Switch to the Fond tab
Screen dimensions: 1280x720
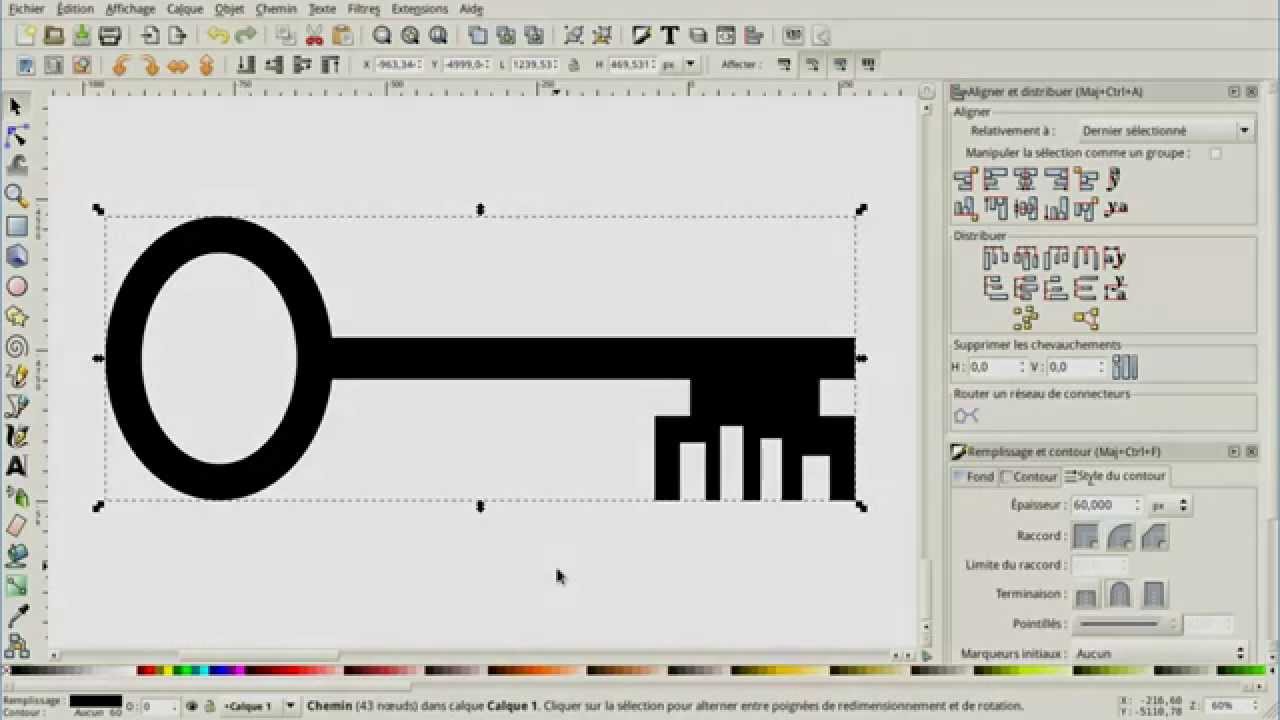click(974, 477)
